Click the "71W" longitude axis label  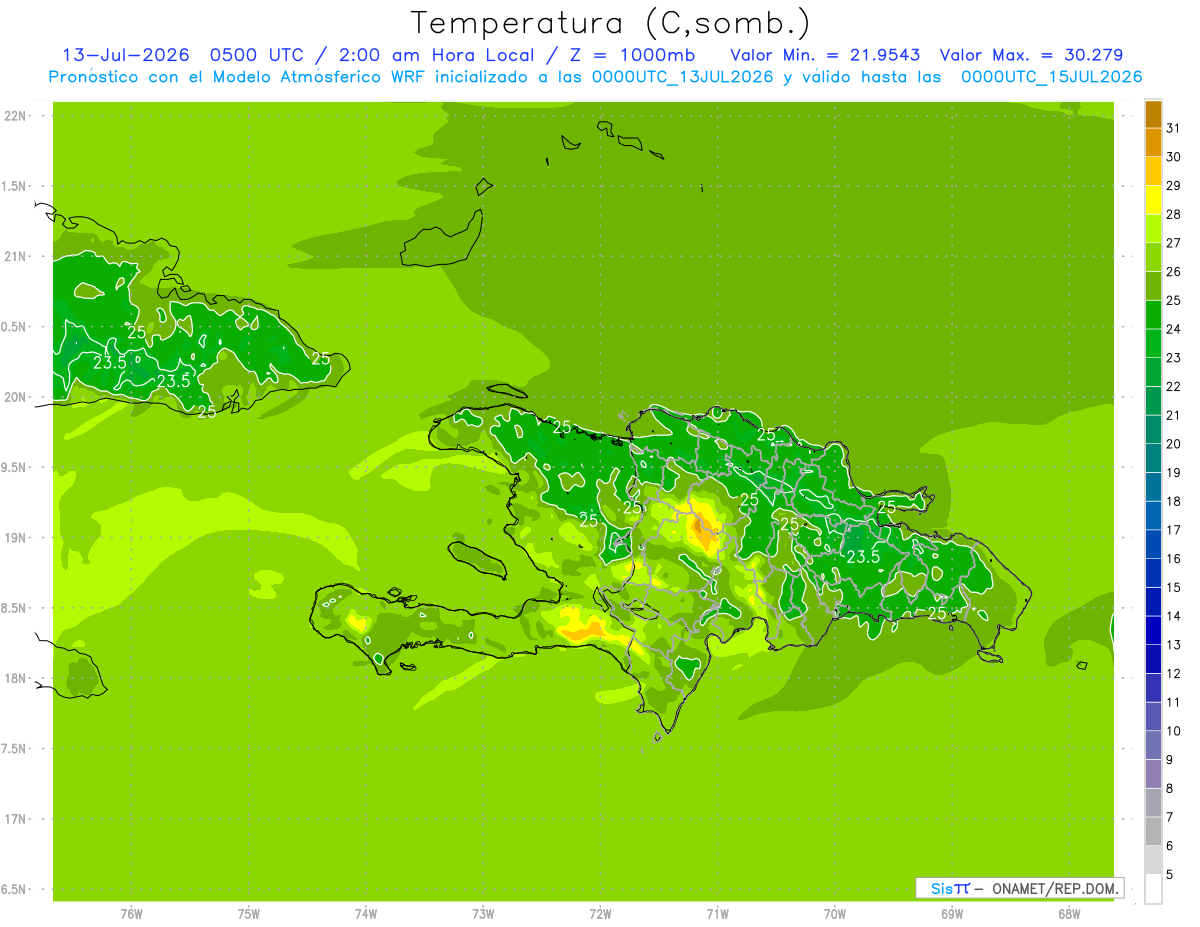[x=717, y=914]
